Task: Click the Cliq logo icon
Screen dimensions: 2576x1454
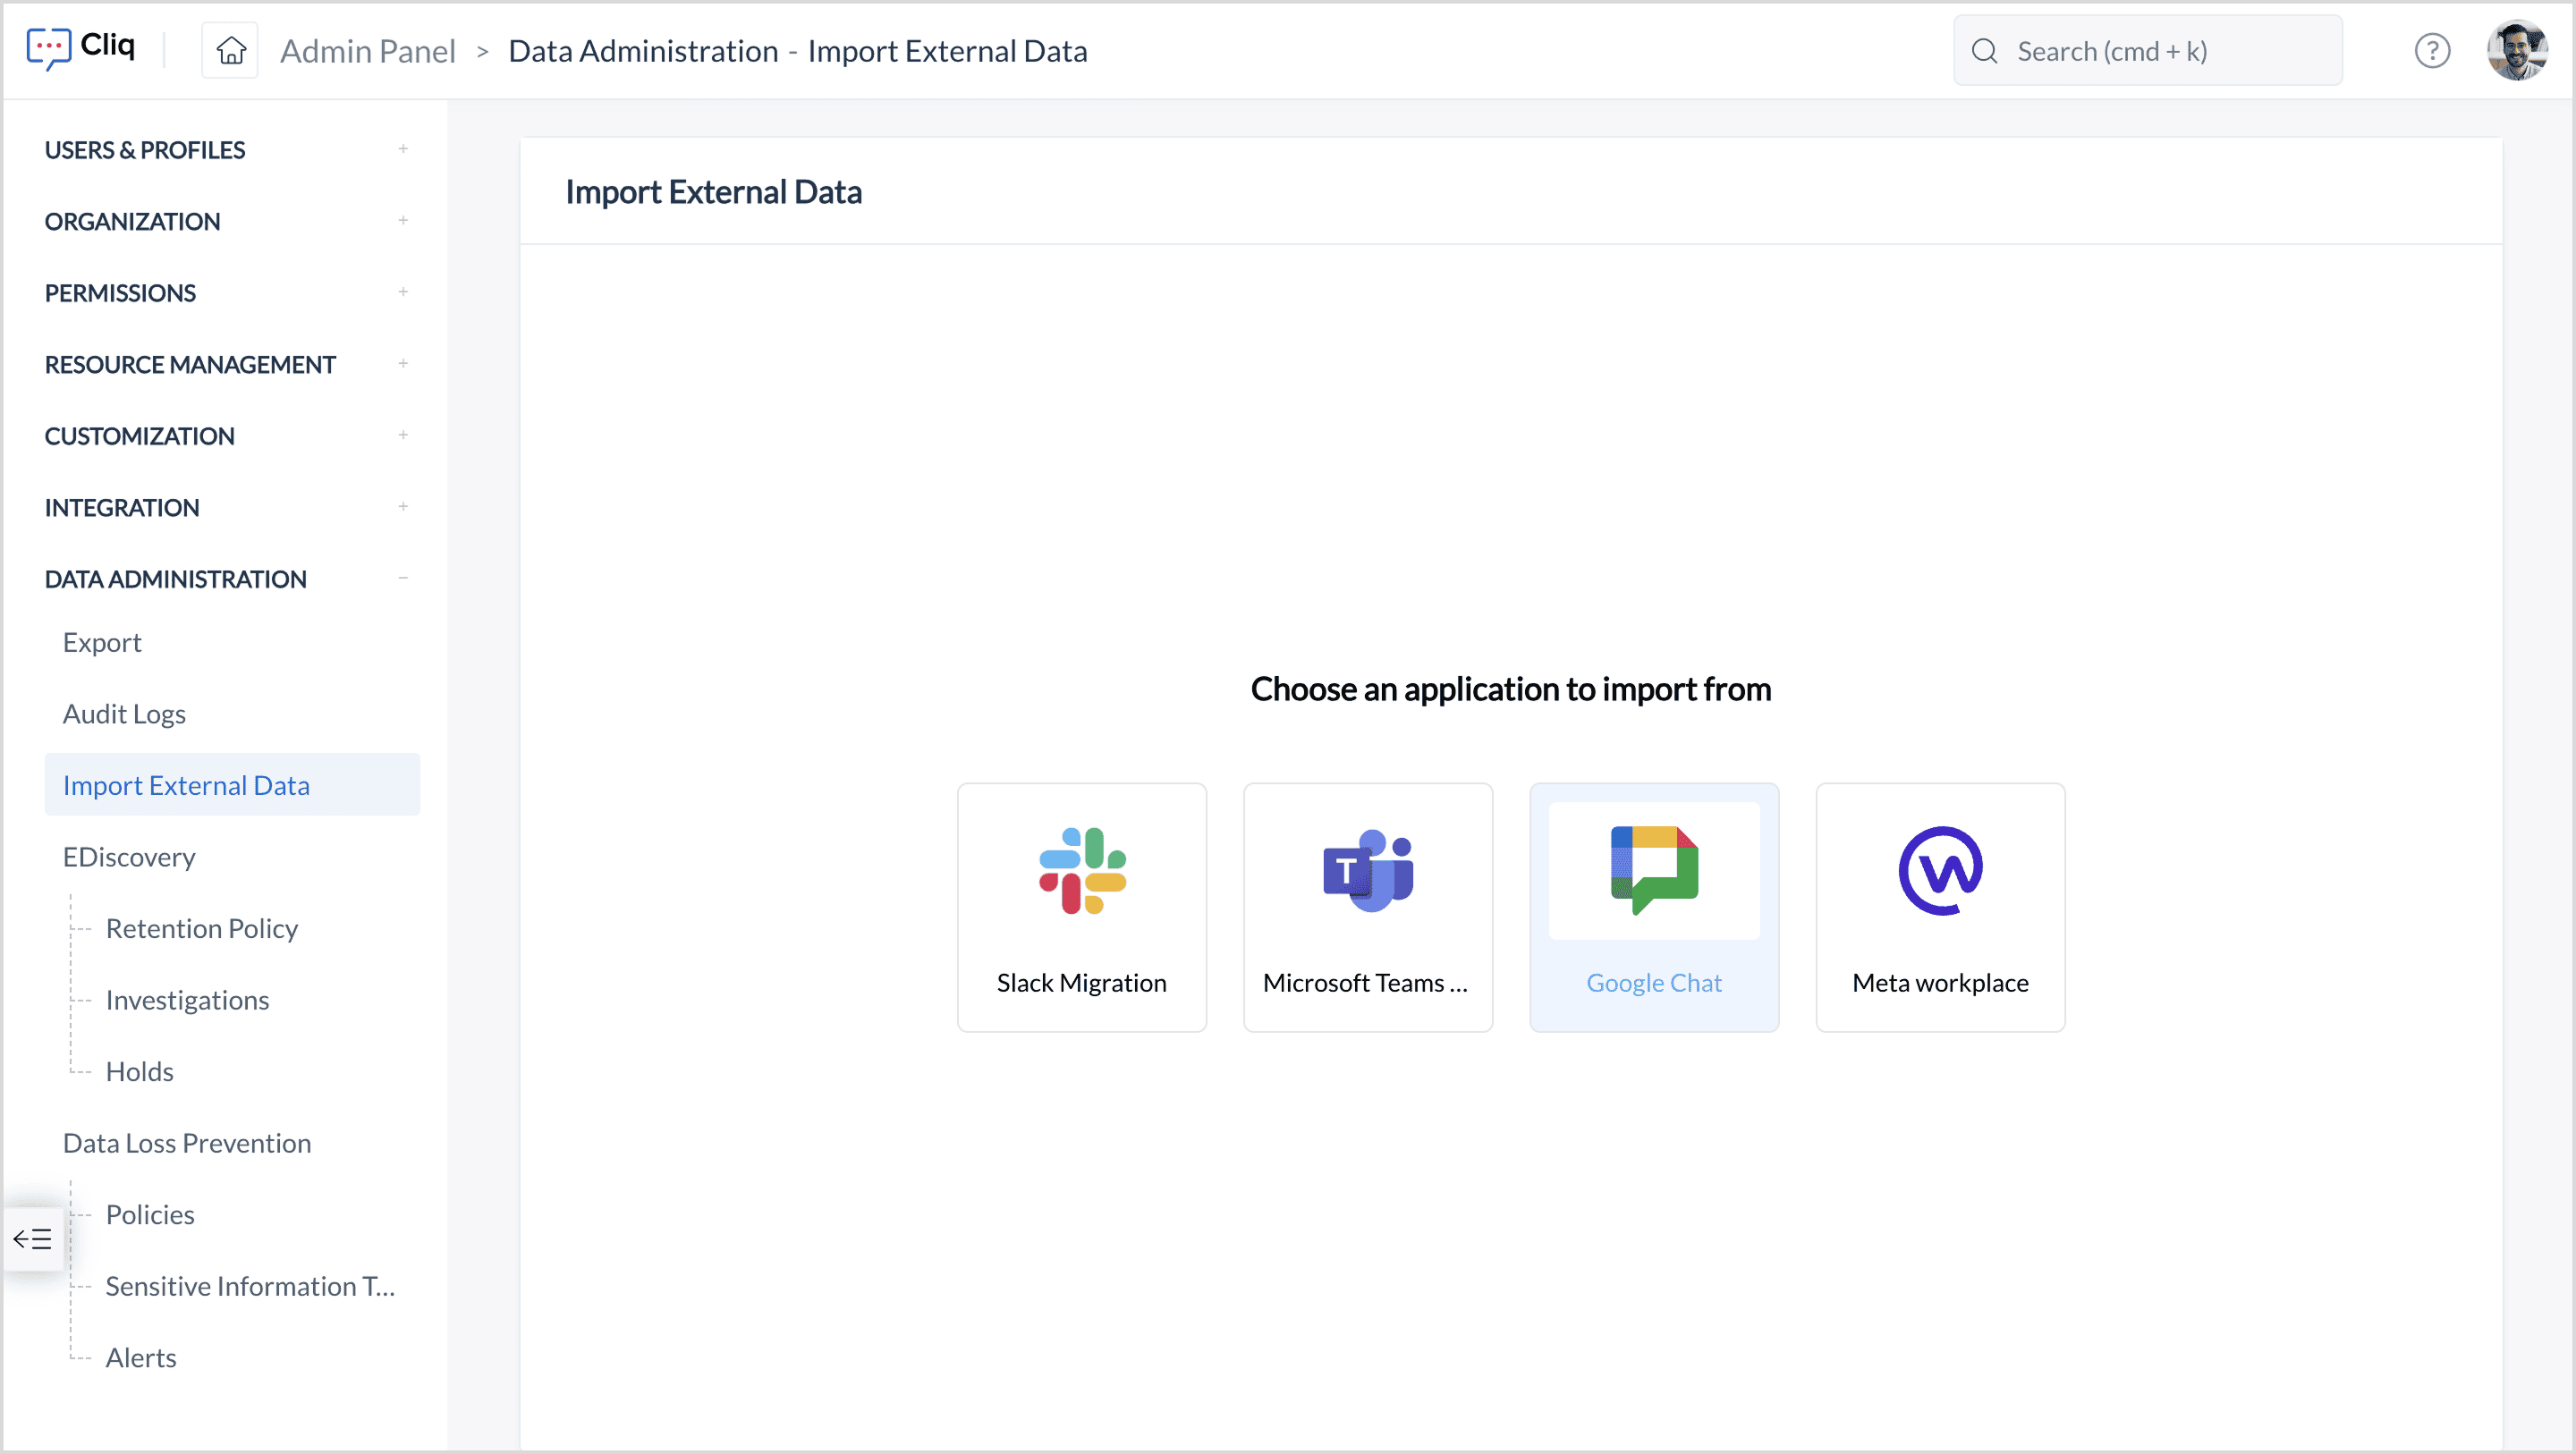Action: point(48,48)
